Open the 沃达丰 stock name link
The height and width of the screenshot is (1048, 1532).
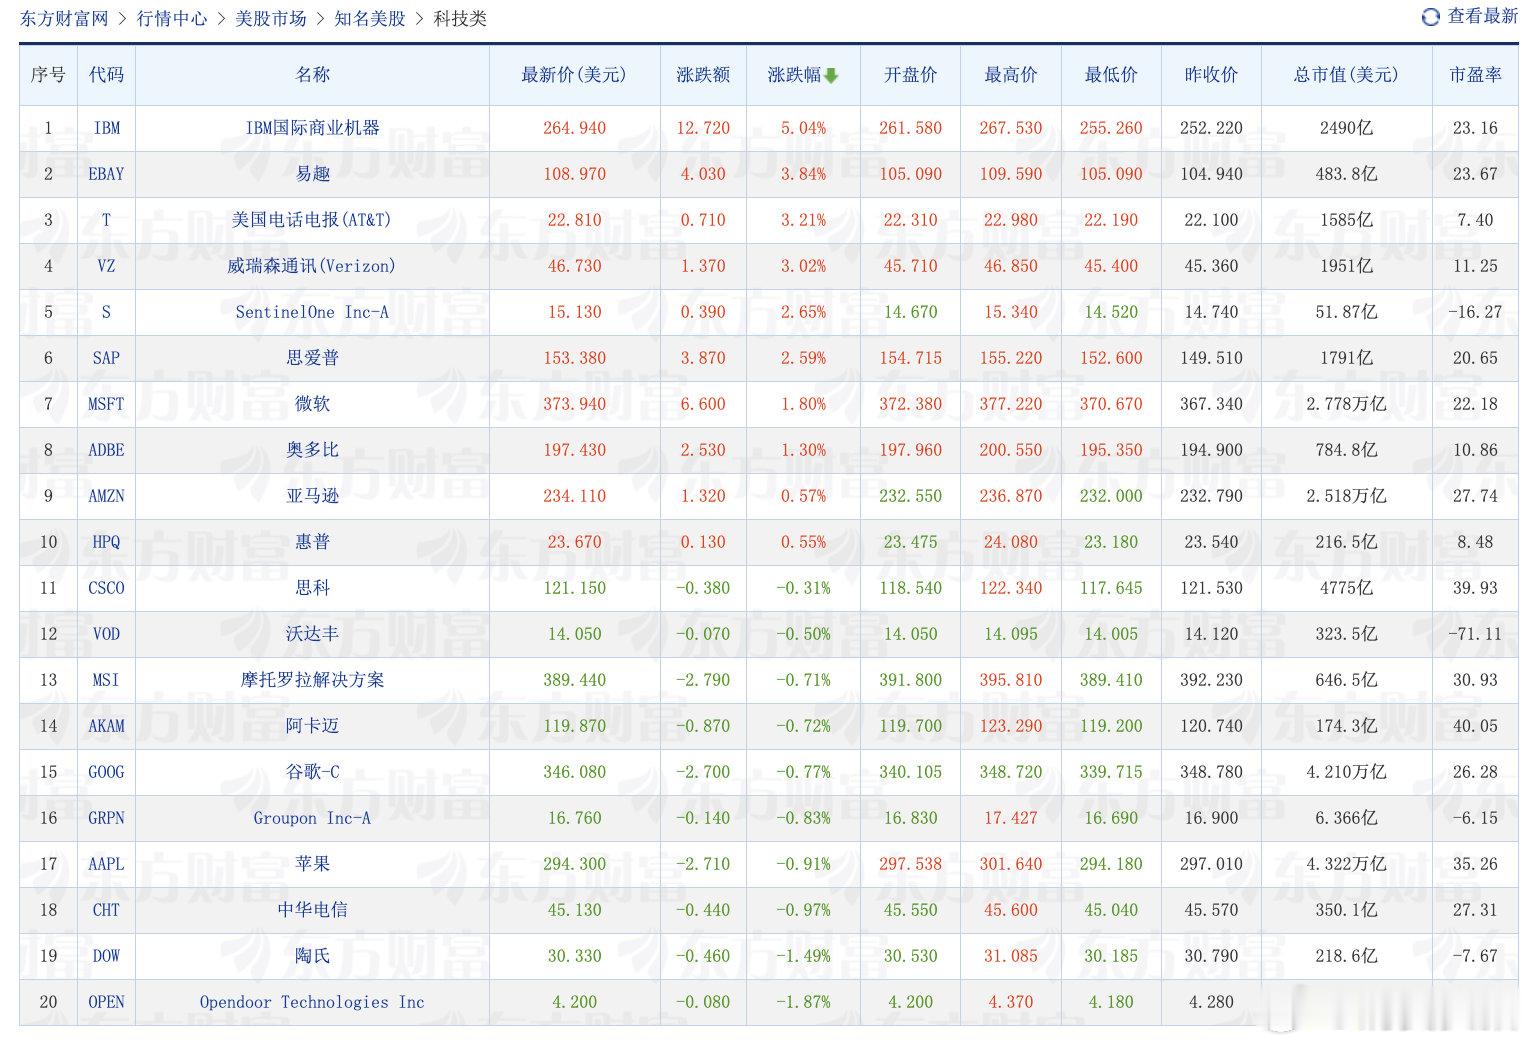(x=312, y=634)
